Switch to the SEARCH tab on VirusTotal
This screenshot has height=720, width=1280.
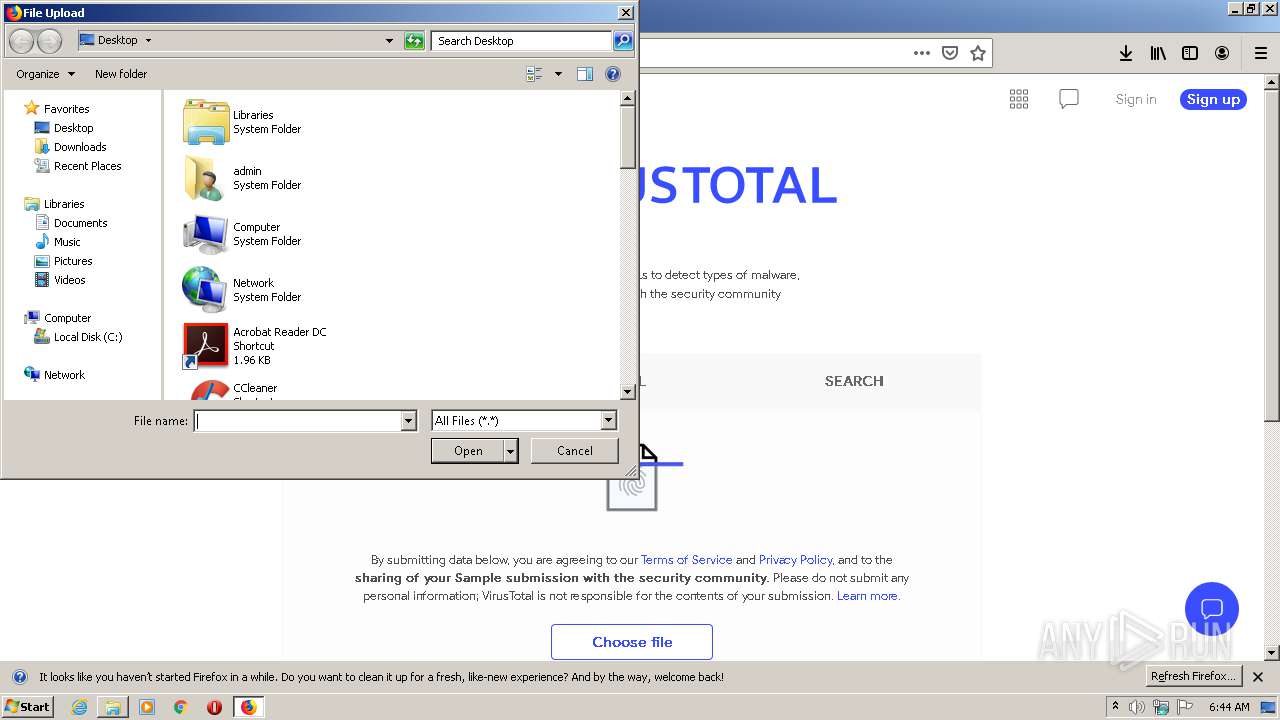click(854, 381)
